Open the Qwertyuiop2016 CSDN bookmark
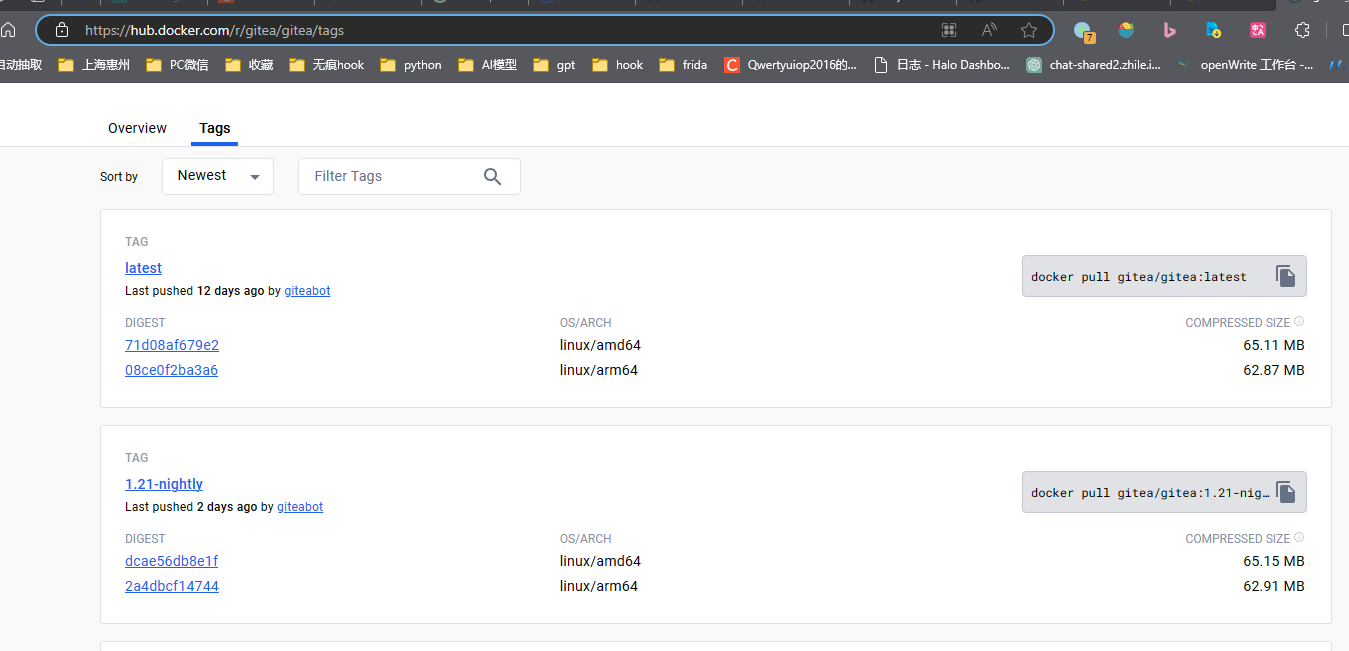The height and width of the screenshot is (651, 1349). (790, 65)
